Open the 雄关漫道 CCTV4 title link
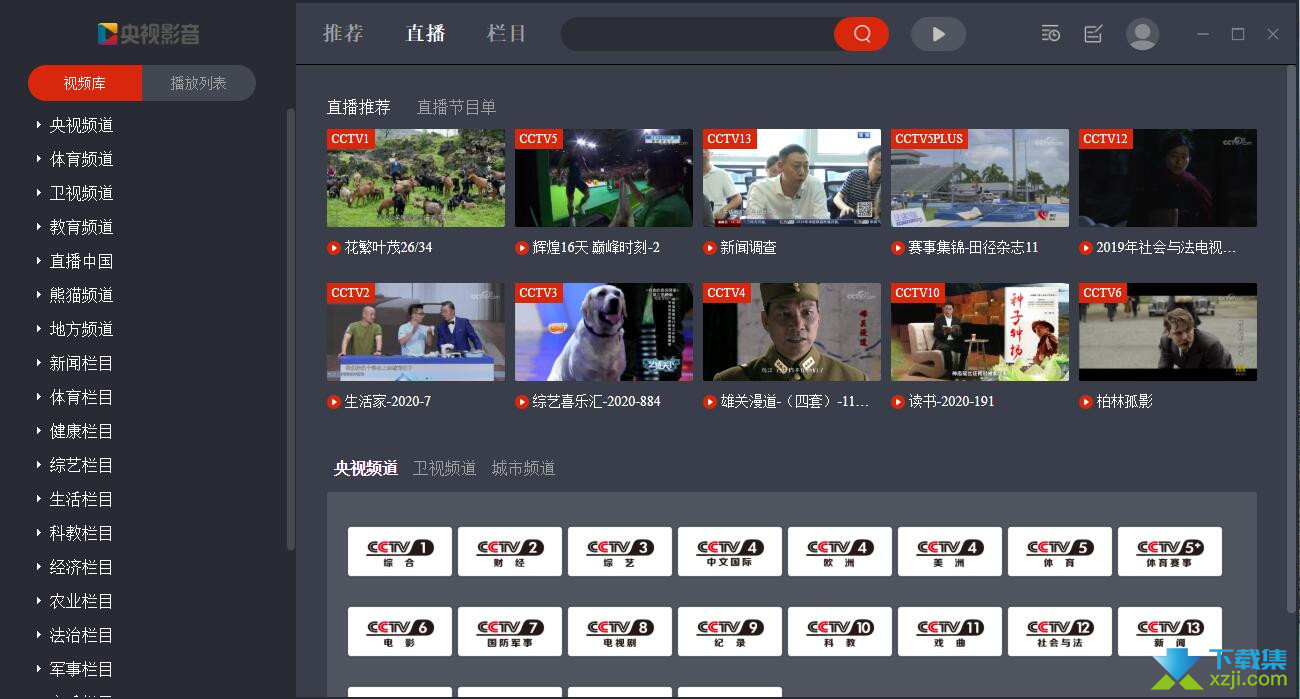The height and width of the screenshot is (699, 1300). point(795,401)
